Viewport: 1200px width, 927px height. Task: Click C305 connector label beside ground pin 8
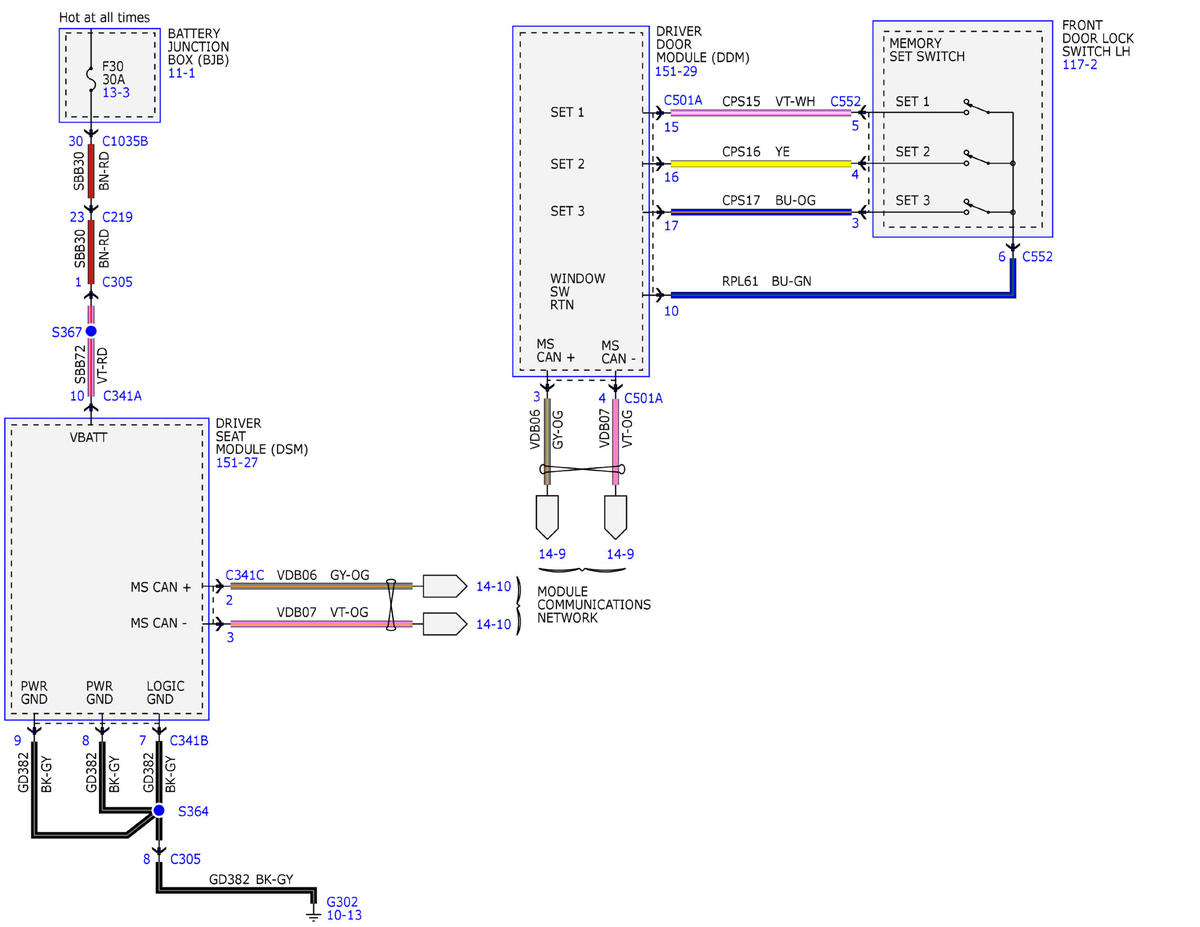click(x=186, y=859)
